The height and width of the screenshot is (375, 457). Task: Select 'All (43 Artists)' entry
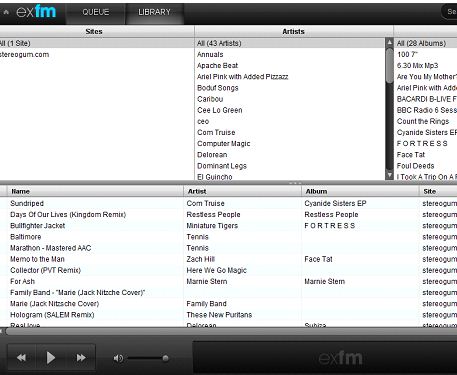coord(290,43)
